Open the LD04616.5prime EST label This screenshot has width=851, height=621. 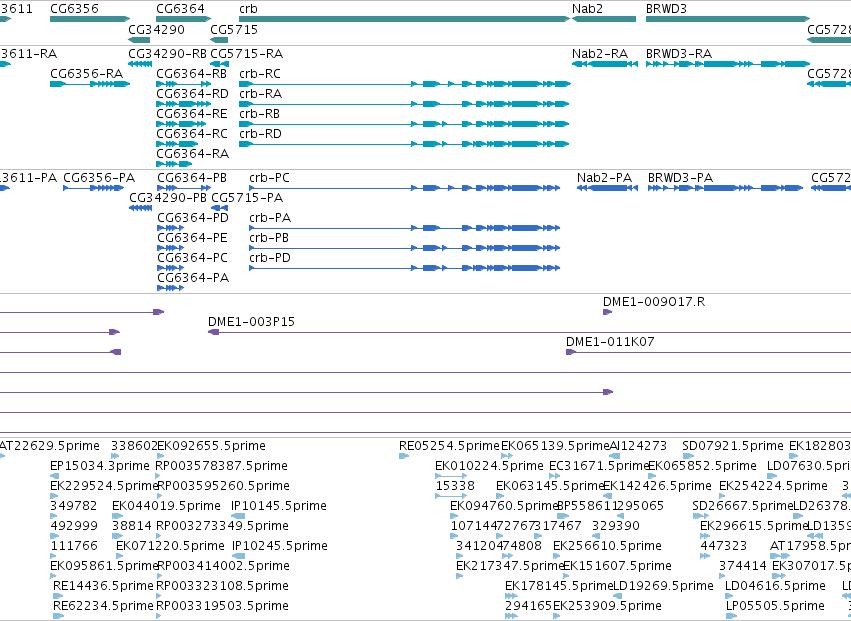[775, 585]
